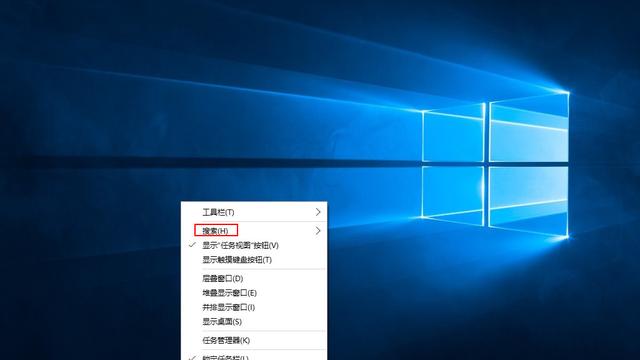Open the 工具栏(T) submenu entry

click(254, 212)
